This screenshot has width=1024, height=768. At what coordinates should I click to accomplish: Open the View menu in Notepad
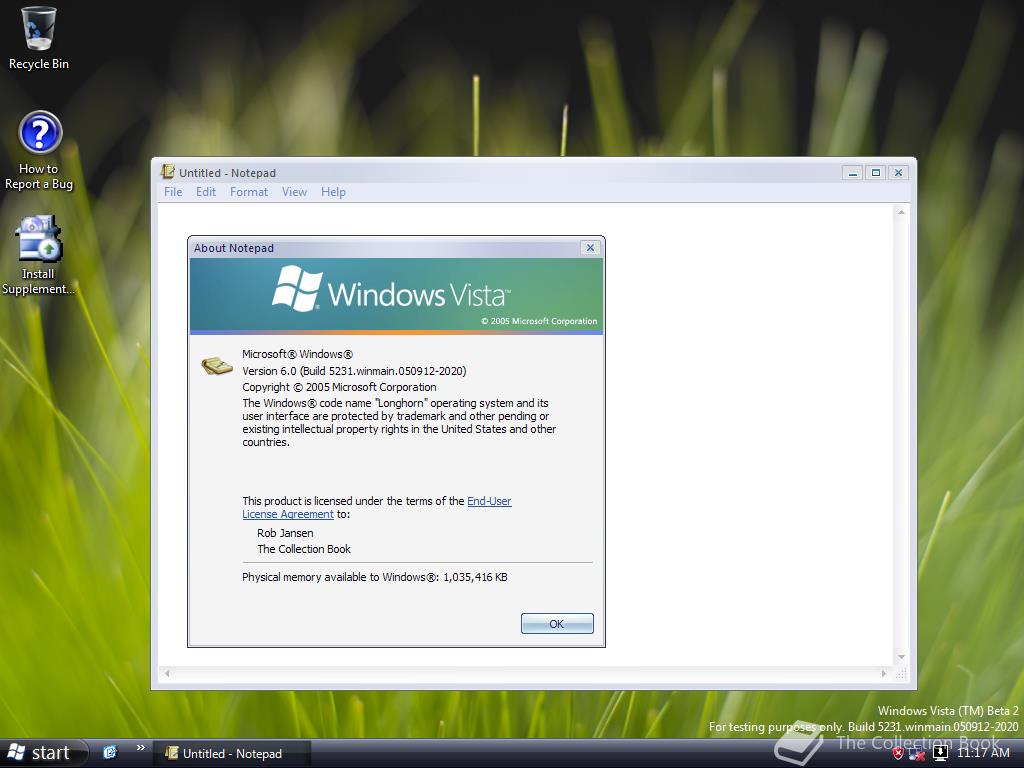coord(295,192)
